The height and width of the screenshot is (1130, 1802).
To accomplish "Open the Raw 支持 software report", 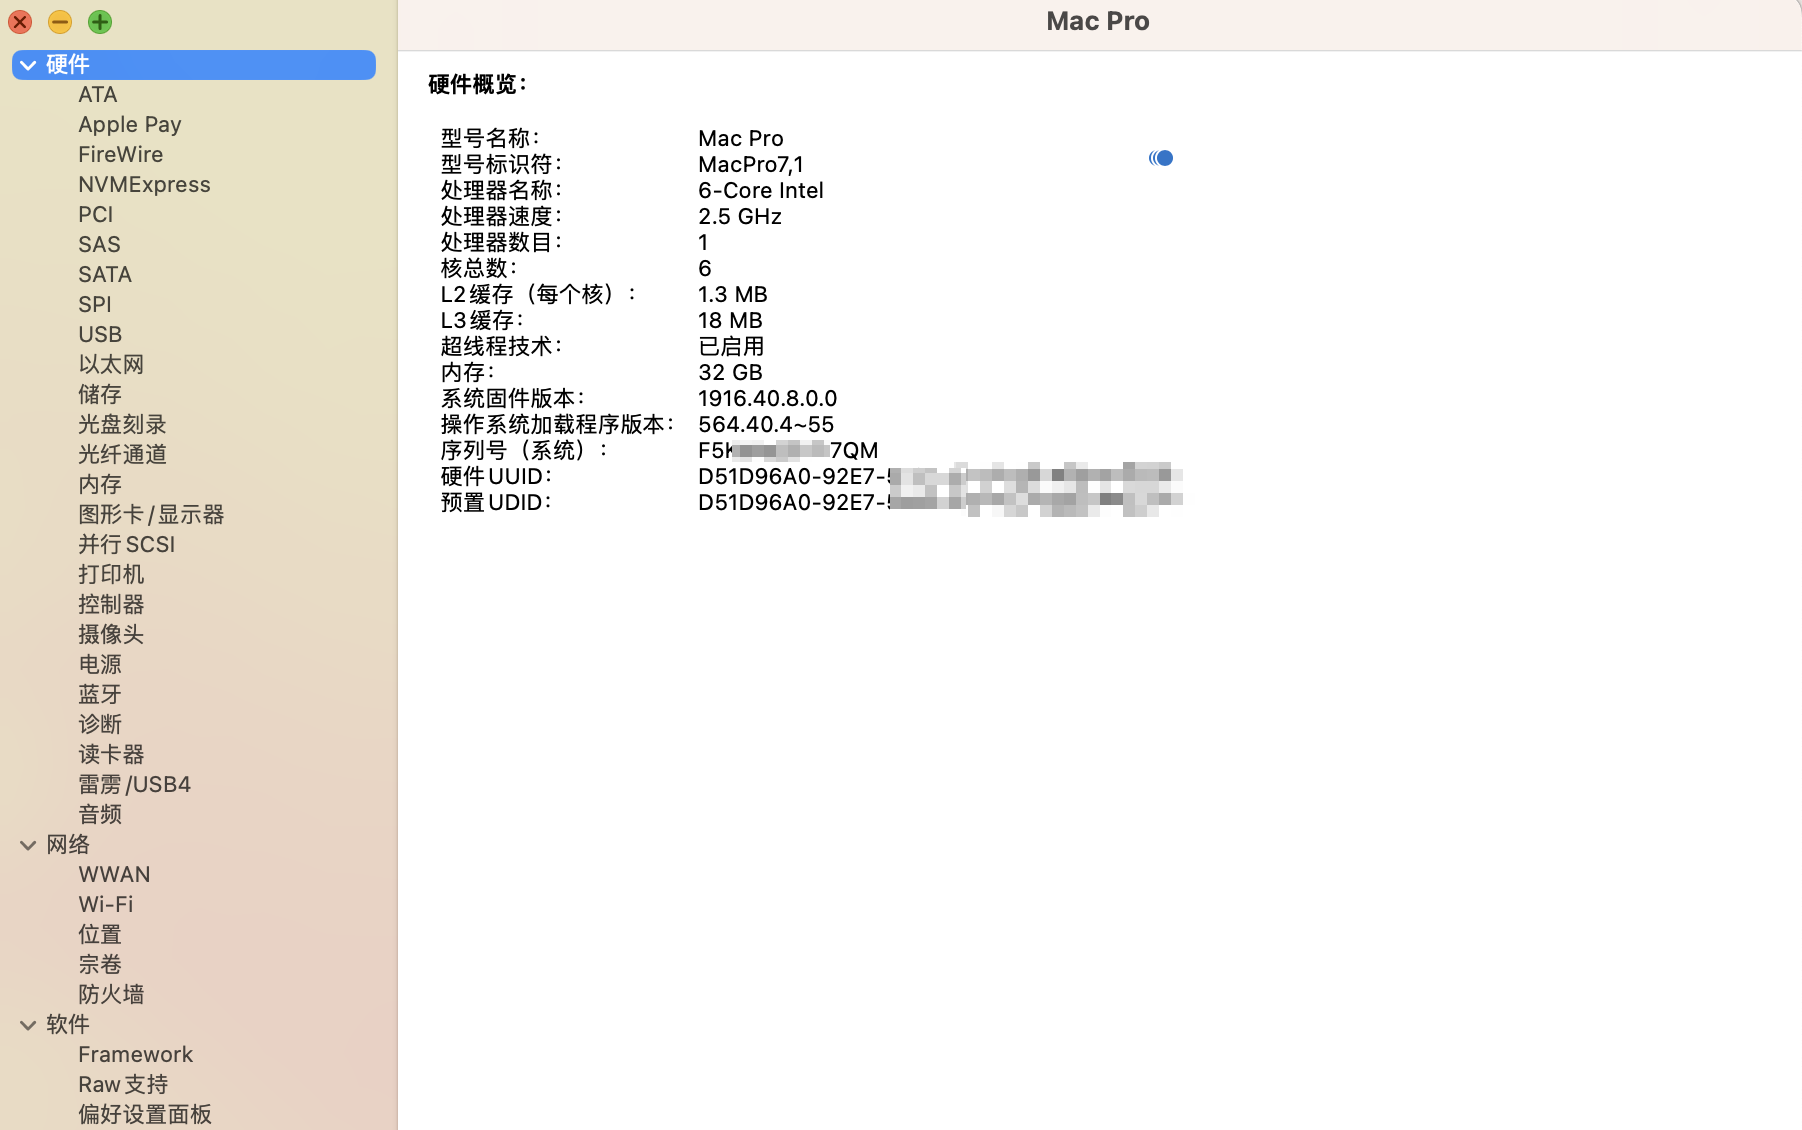I will tap(122, 1083).
